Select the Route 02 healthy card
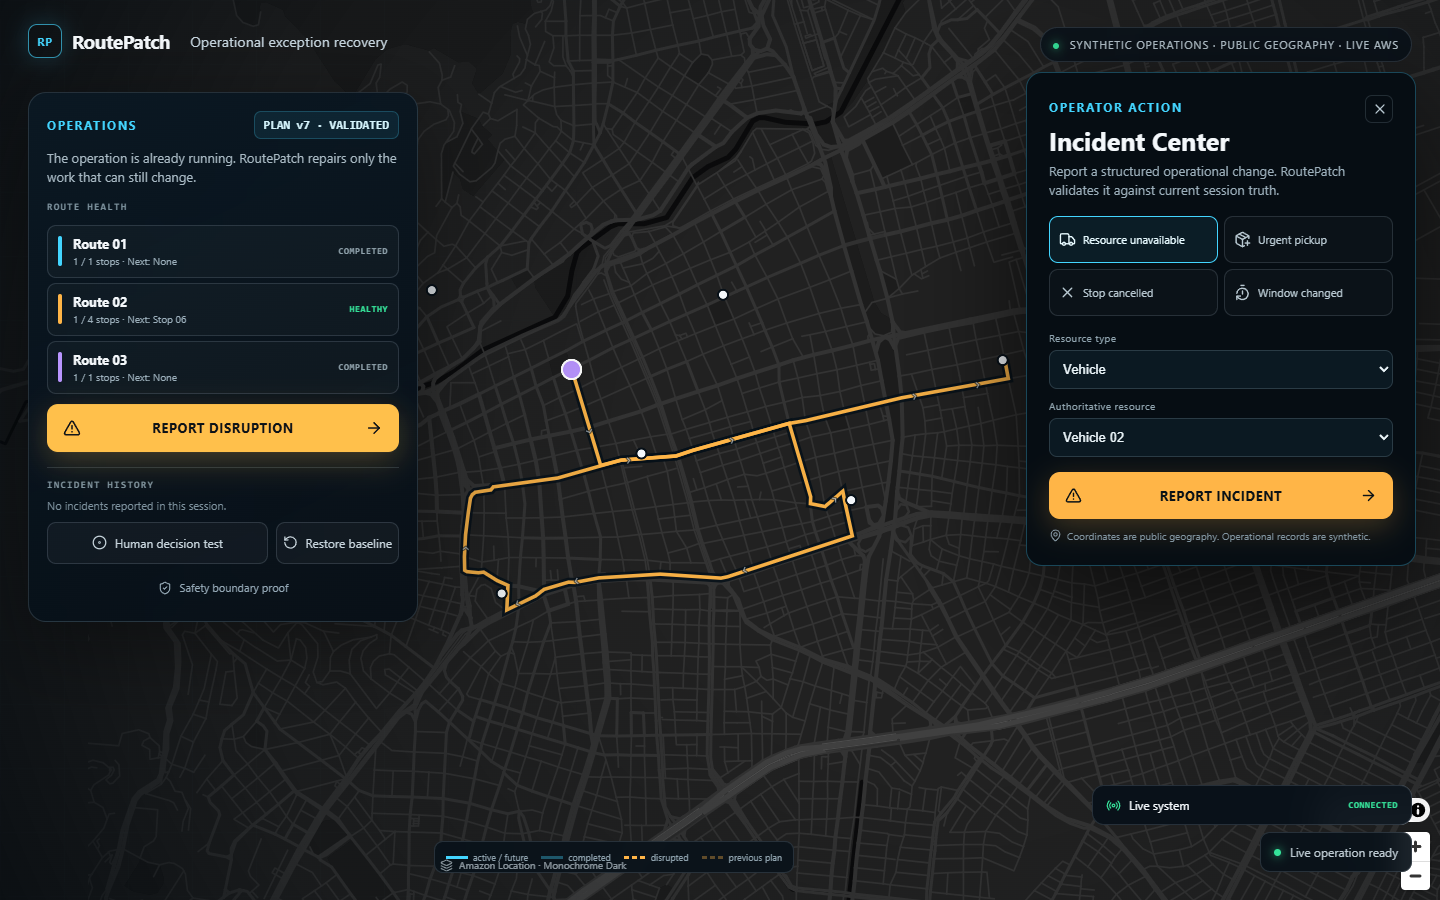The width and height of the screenshot is (1440, 900). click(223, 310)
